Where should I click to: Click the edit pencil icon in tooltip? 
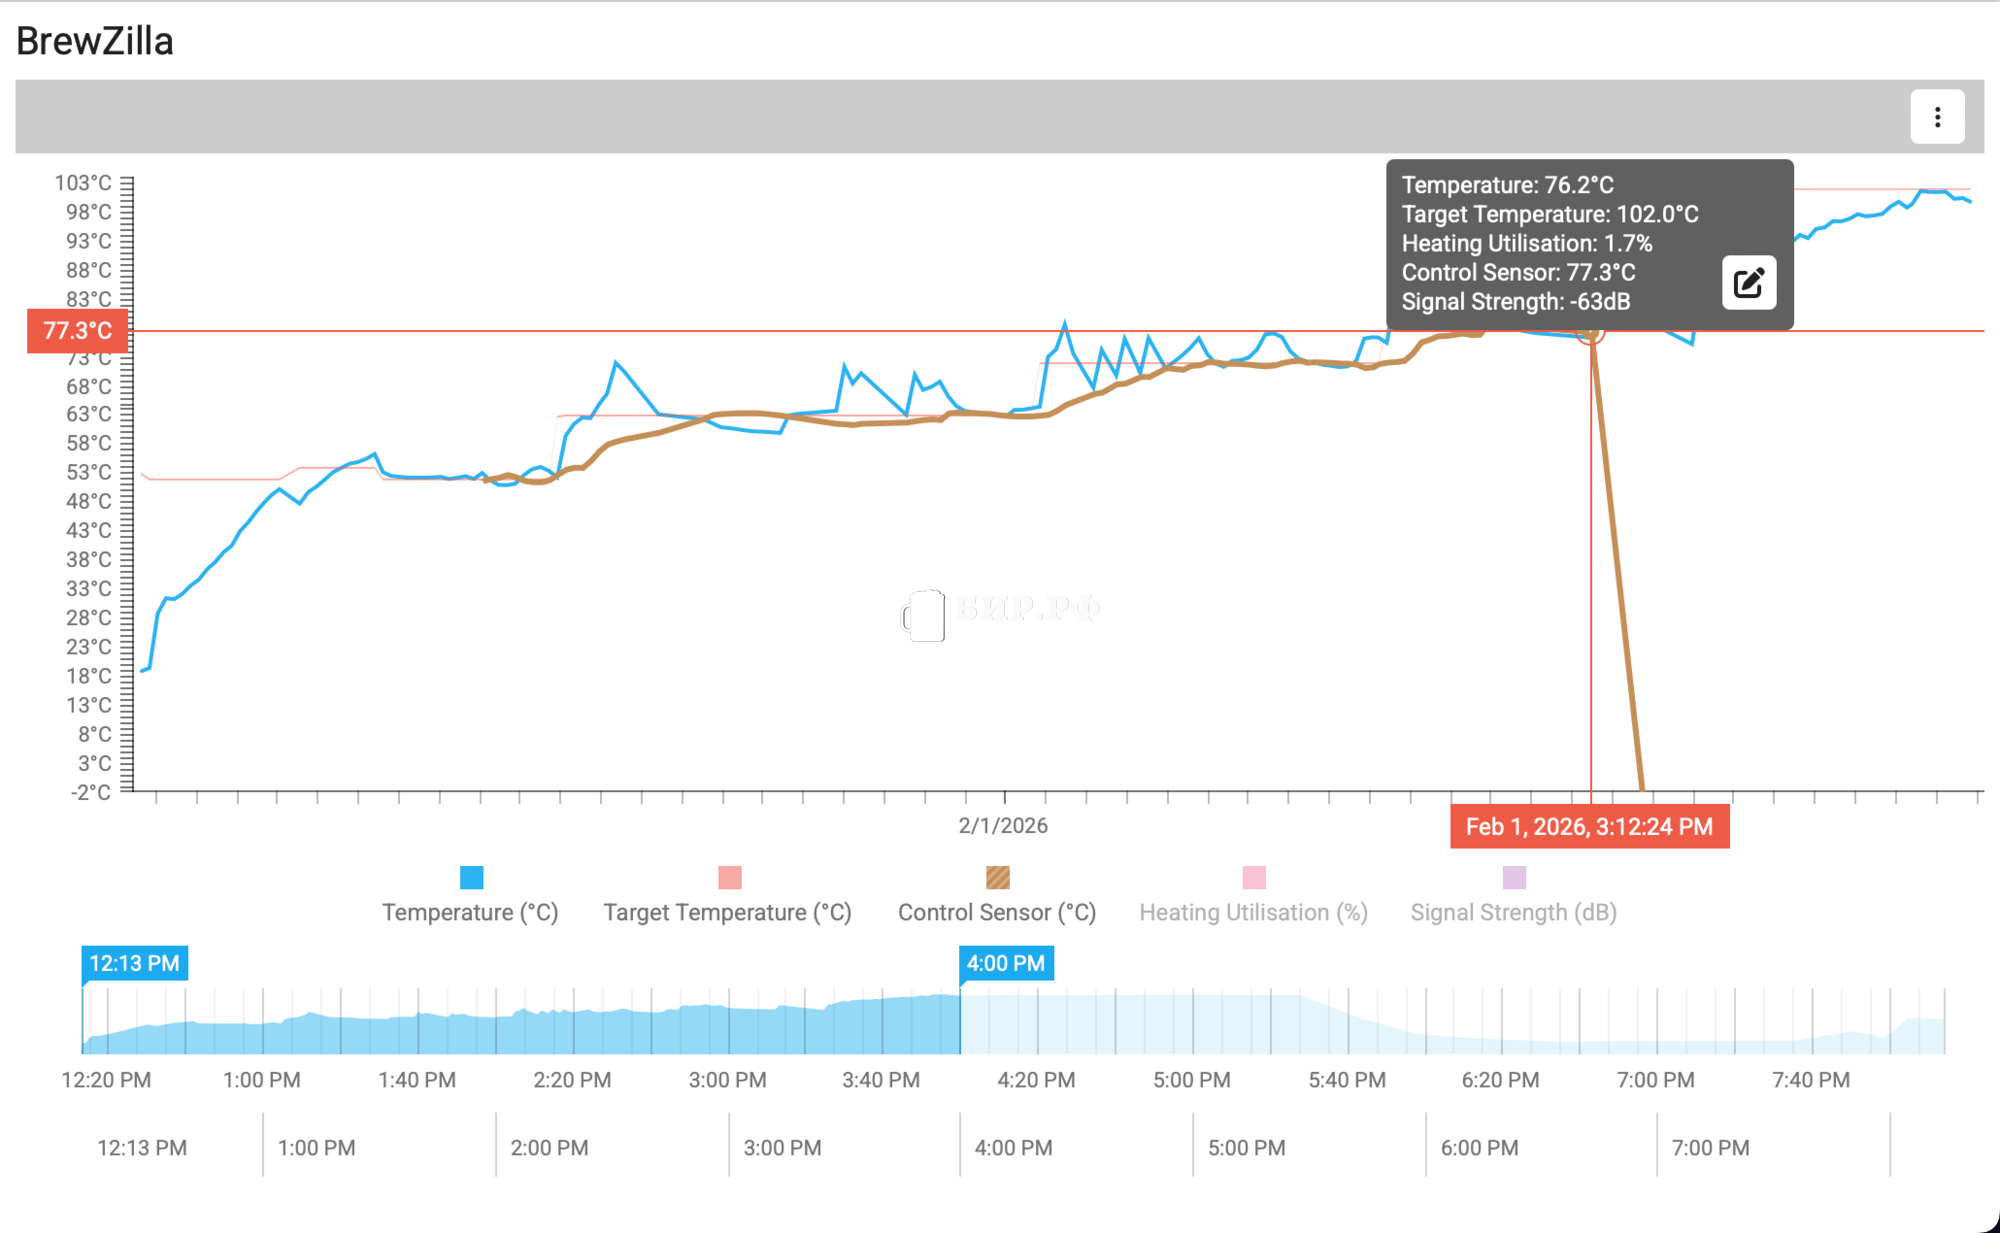[1748, 283]
